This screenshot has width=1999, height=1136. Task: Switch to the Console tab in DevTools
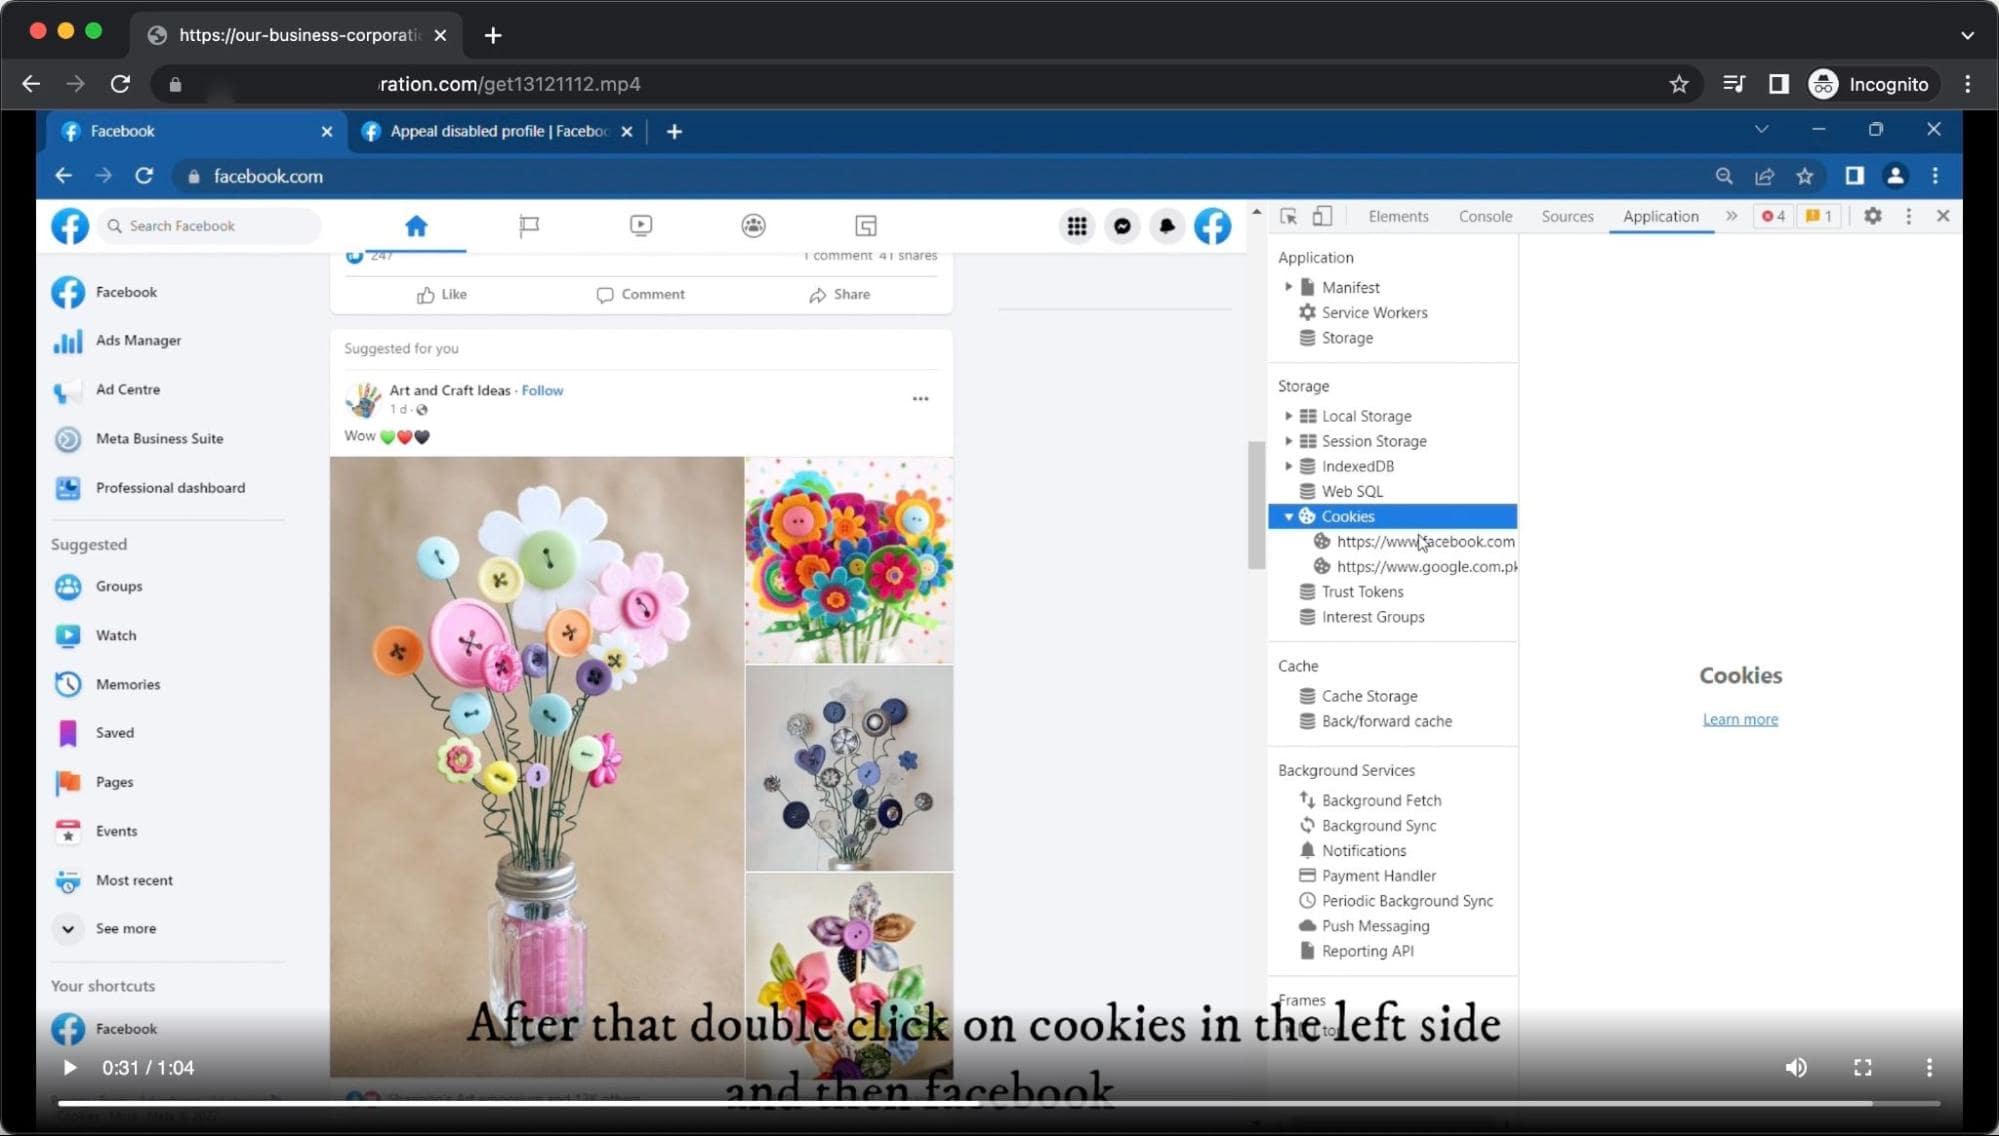tap(1485, 216)
